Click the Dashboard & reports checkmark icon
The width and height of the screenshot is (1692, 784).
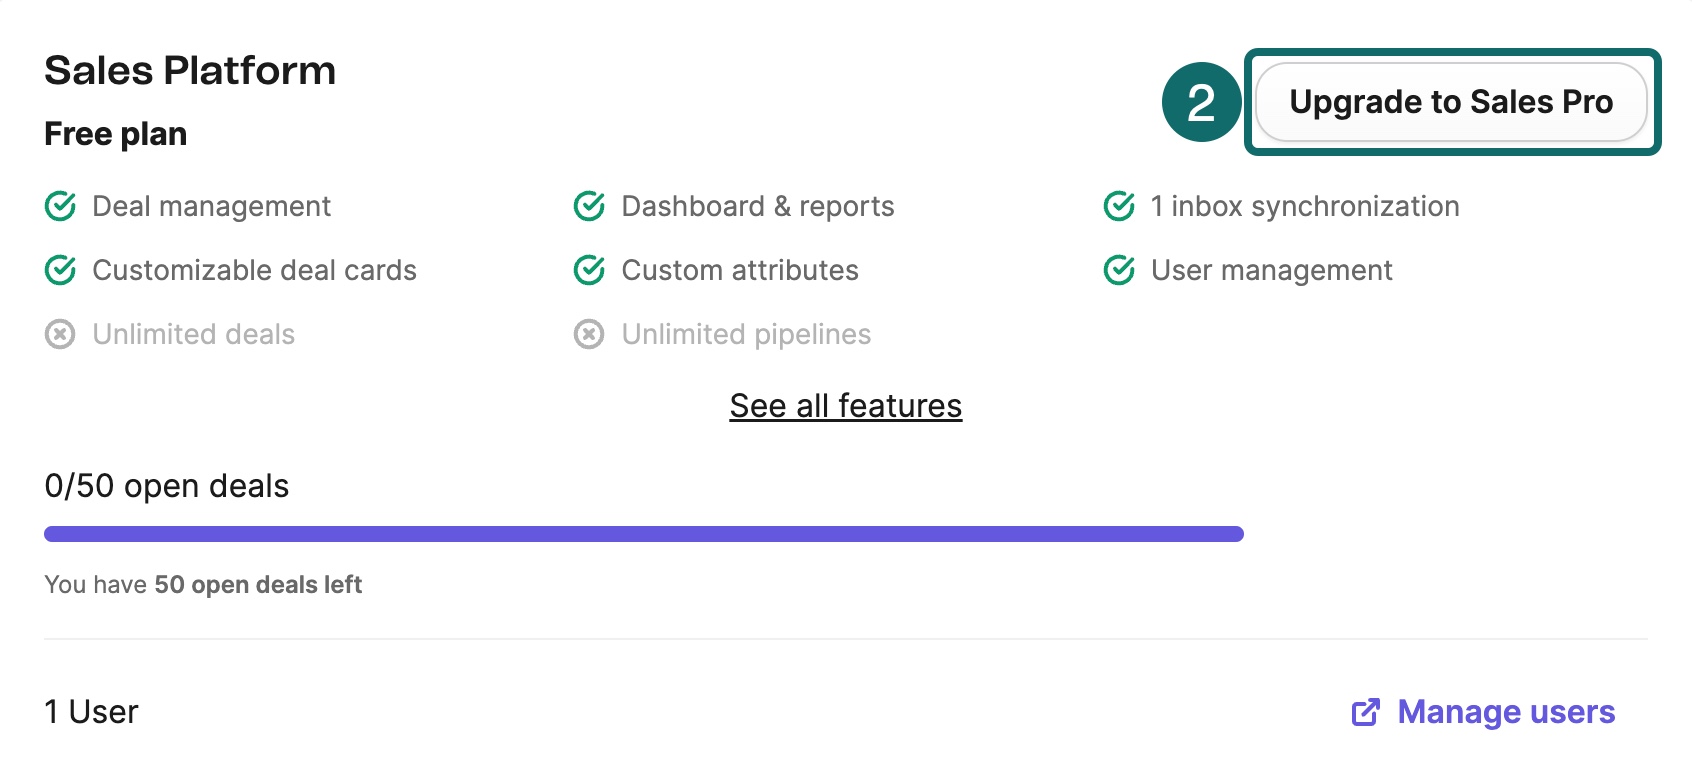pos(589,206)
